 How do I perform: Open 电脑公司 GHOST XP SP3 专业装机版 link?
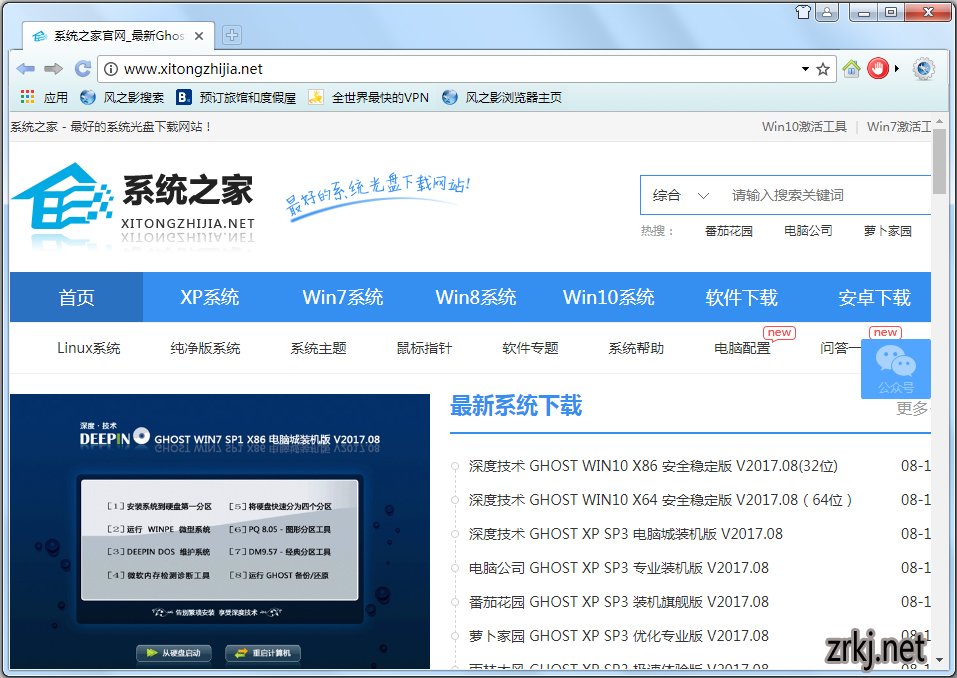pos(619,568)
